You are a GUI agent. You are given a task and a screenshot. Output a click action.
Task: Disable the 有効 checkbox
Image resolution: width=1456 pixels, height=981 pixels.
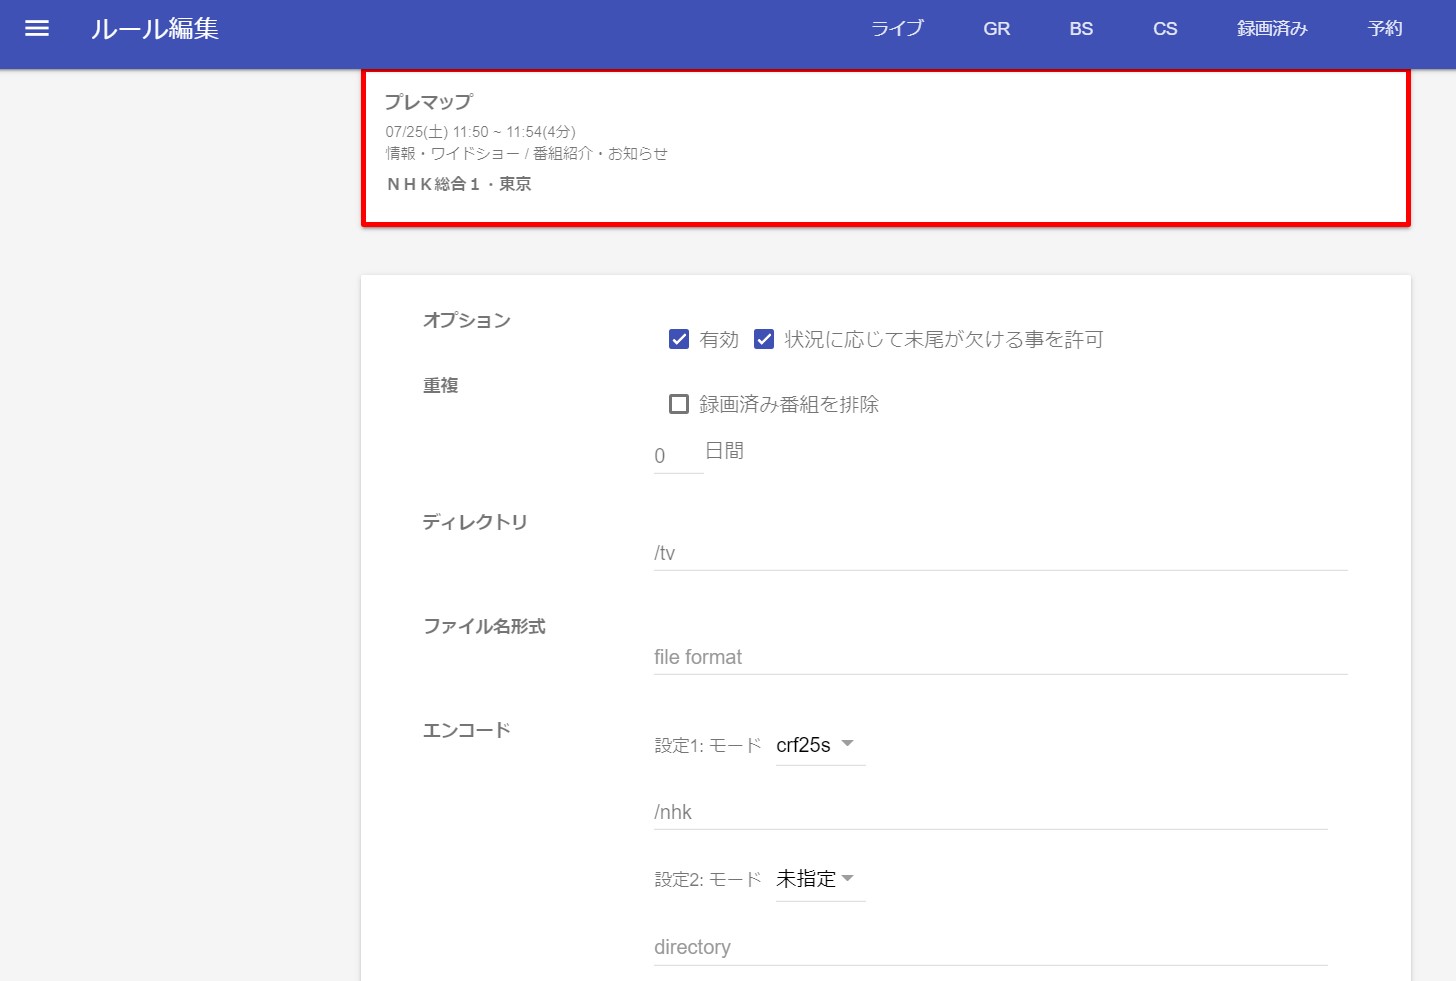pos(679,340)
